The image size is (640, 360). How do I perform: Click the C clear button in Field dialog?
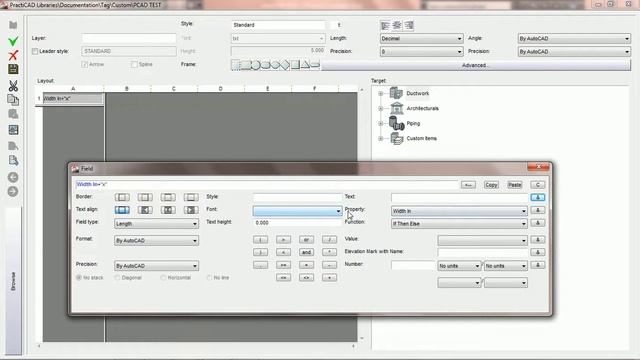(538, 185)
